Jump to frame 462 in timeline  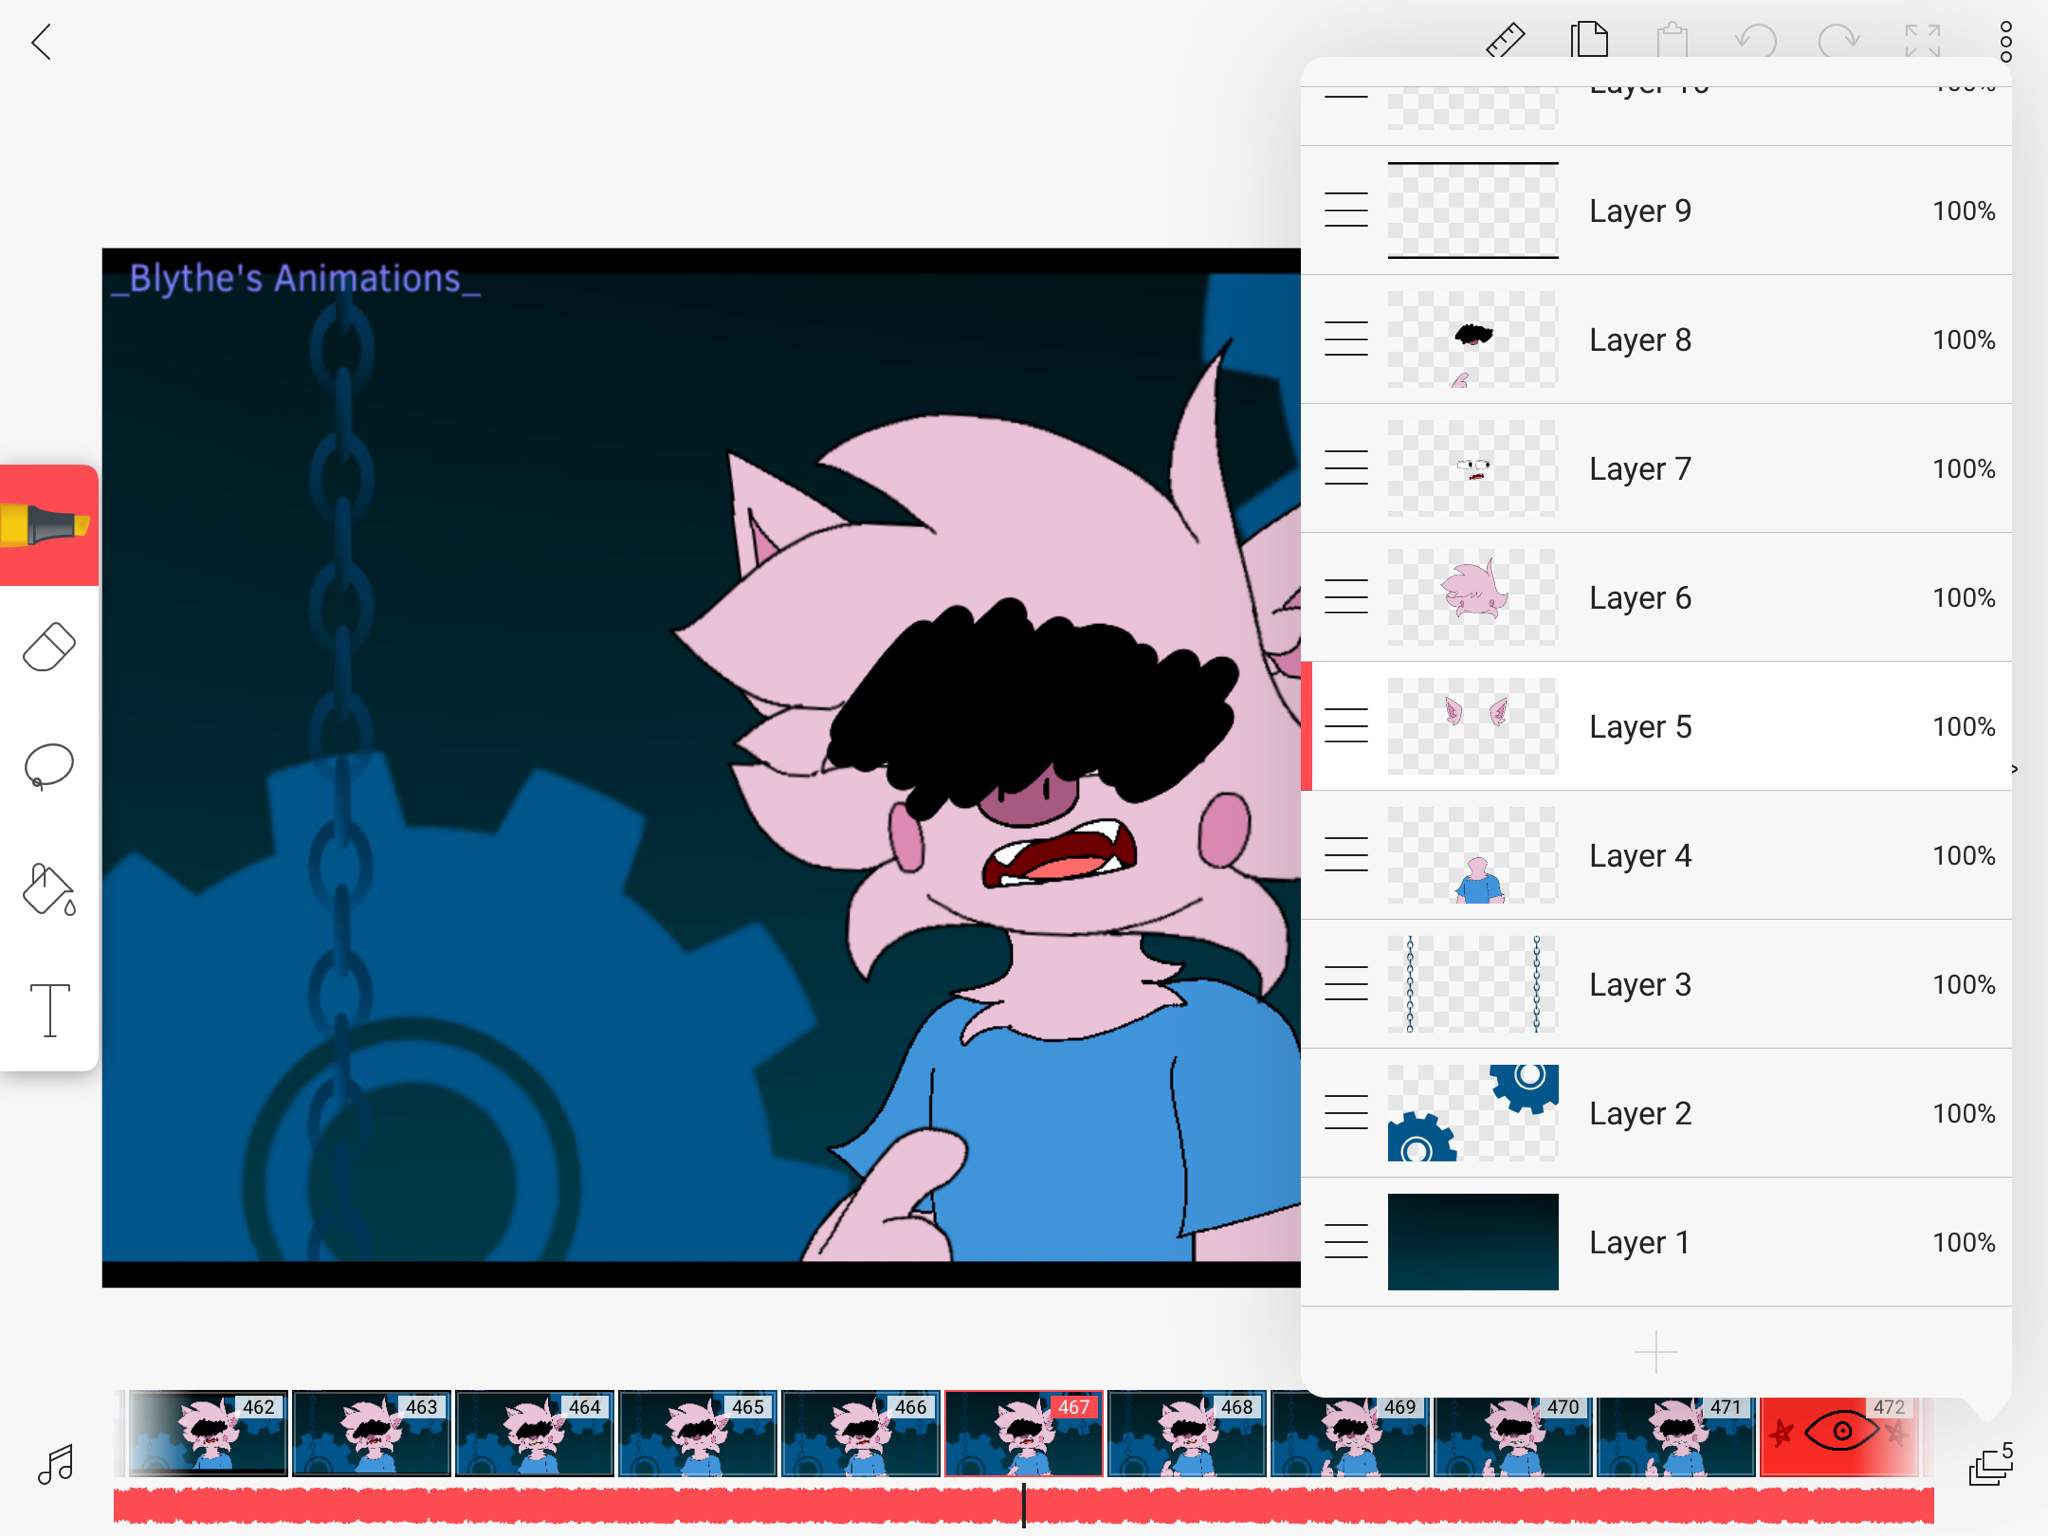pyautogui.click(x=208, y=1433)
